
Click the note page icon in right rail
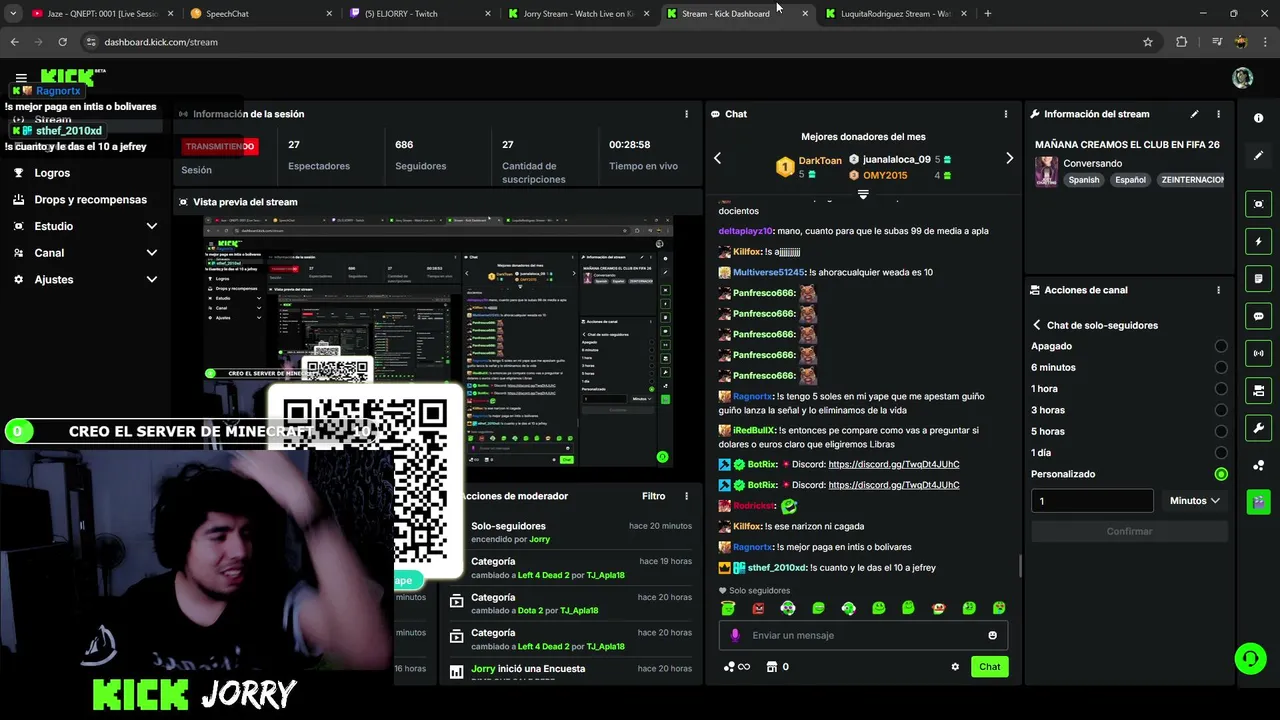(1258, 279)
